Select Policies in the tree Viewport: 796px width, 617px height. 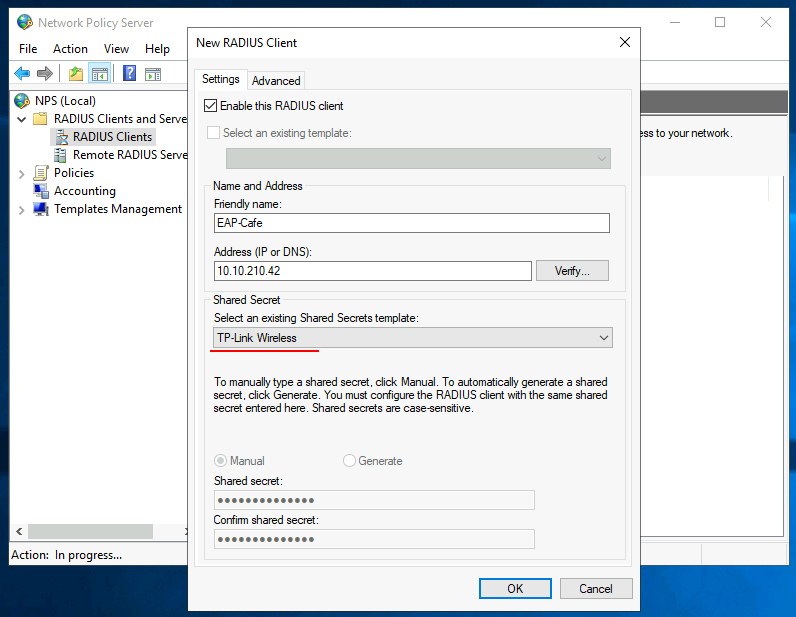74,173
